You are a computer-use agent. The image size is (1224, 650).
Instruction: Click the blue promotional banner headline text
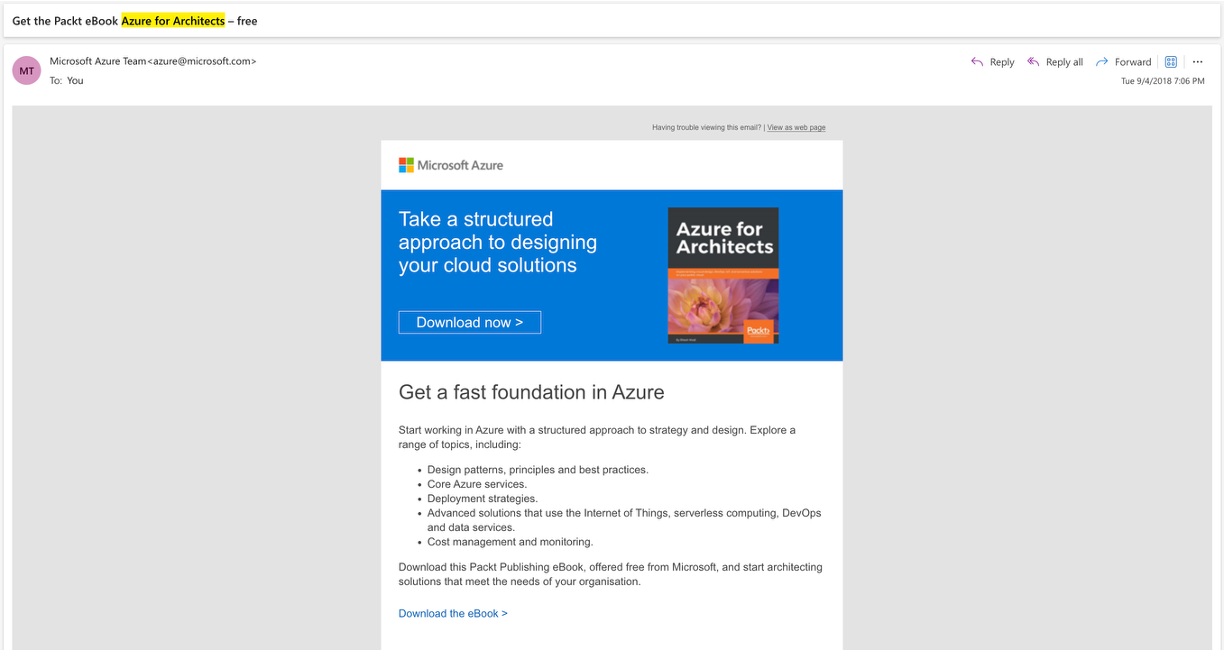pyautogui.click(x=497, y=242)
